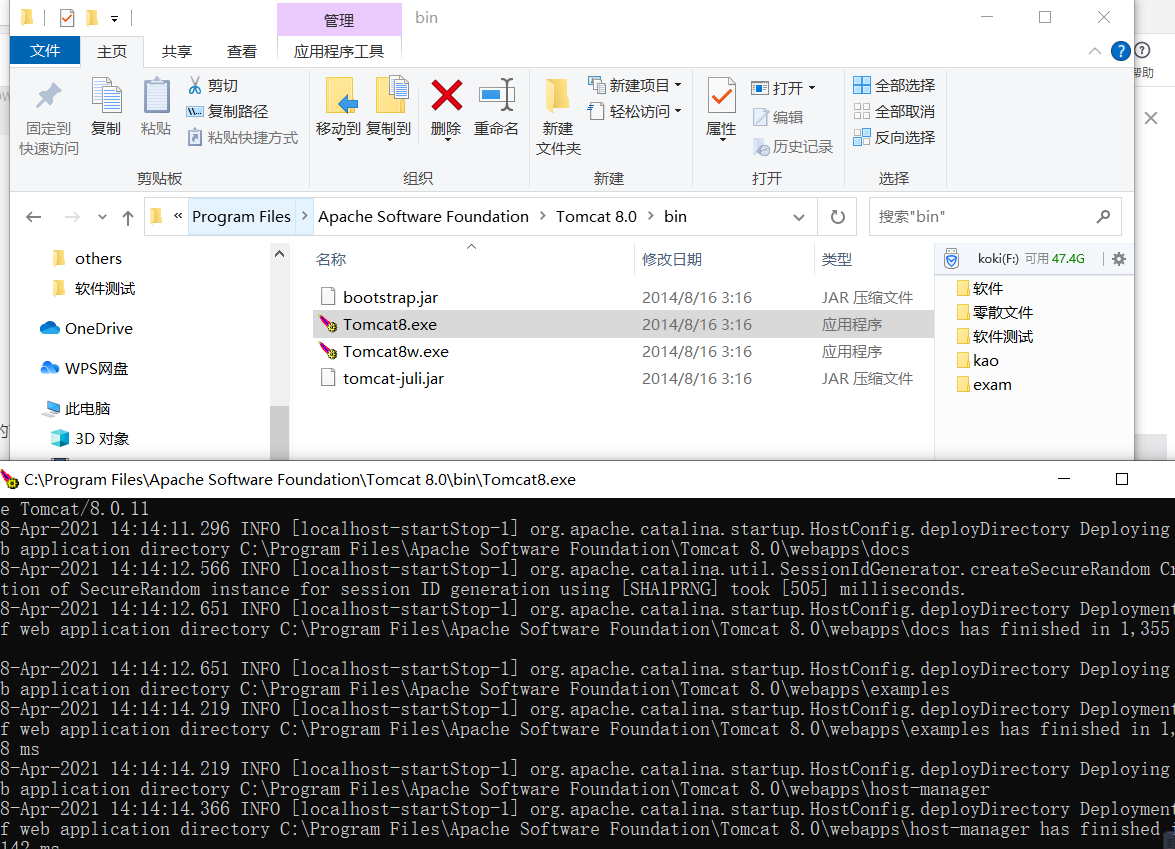Open the New item (新建项目) dropdown

coord(635,85)
